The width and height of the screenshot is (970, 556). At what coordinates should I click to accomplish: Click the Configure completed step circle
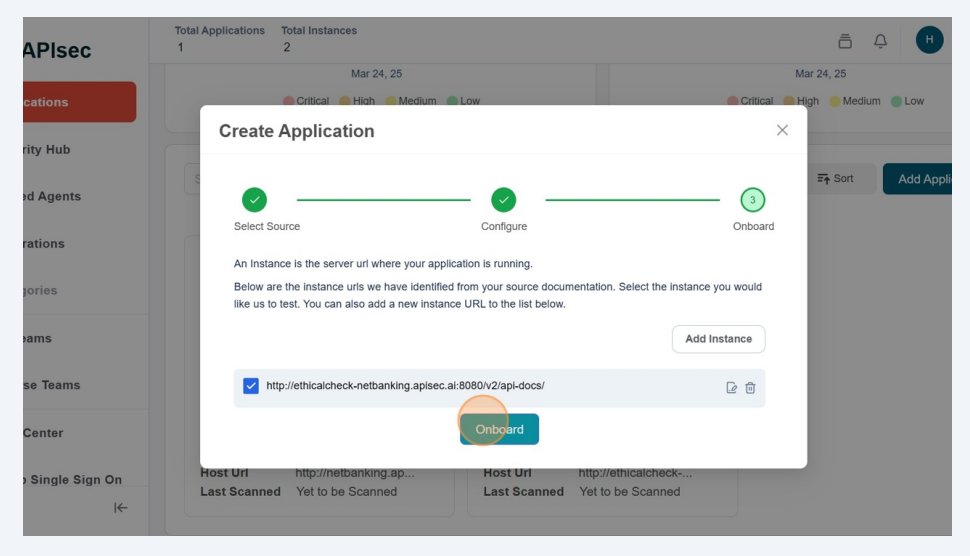tap(503, 200)
